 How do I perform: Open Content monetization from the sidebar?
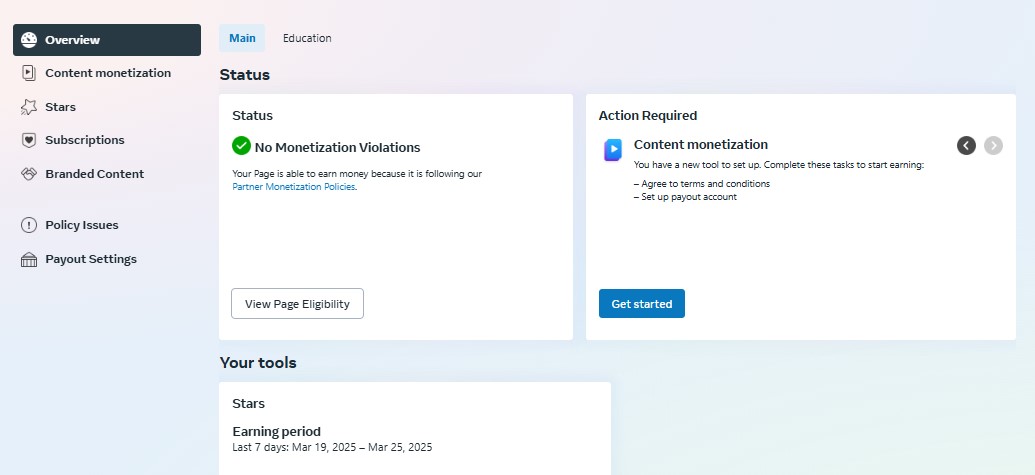coord(107,73)
